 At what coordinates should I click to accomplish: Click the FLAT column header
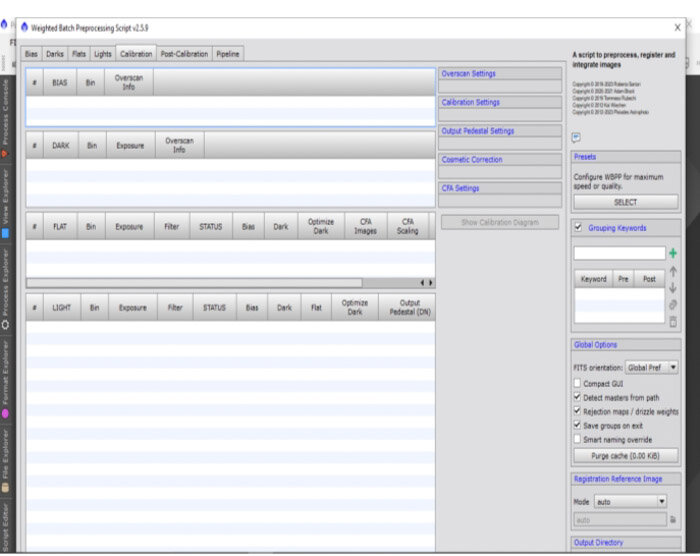click(60, 226)
